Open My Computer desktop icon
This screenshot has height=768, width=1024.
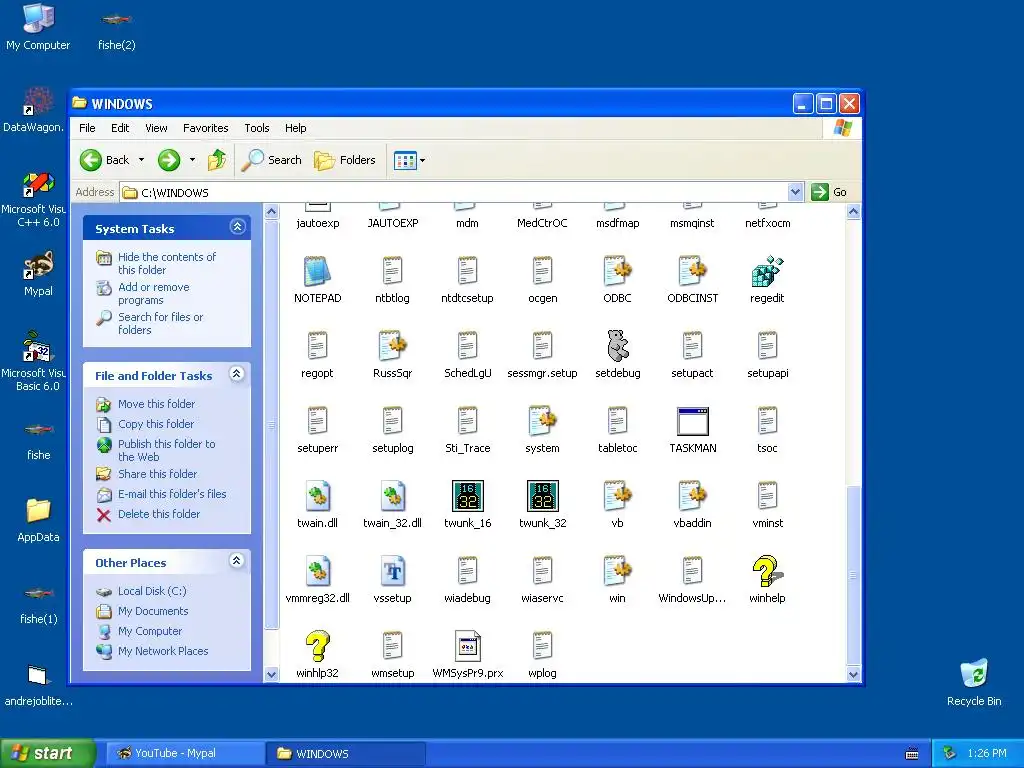[x=38, y=18]
